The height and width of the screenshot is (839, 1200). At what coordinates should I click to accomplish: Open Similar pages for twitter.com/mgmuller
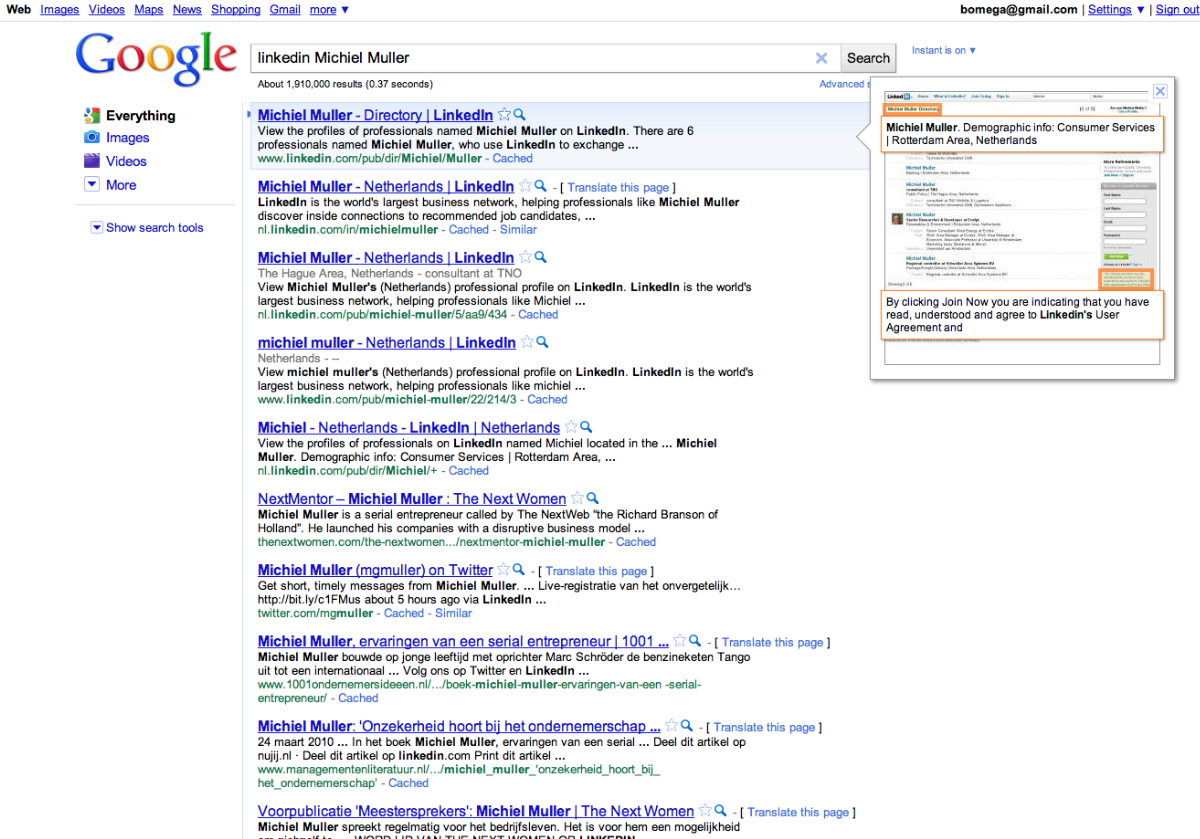[453, 613]
